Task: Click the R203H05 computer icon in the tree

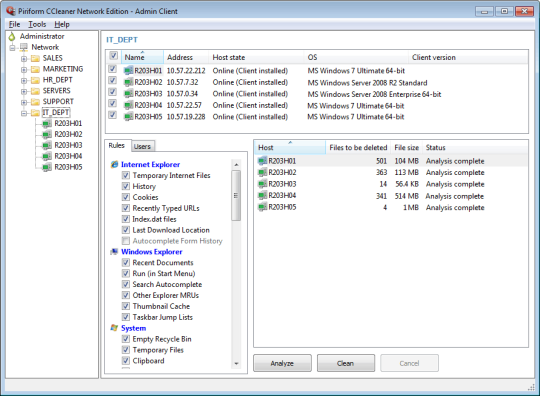Action: (x=47, y=167)
